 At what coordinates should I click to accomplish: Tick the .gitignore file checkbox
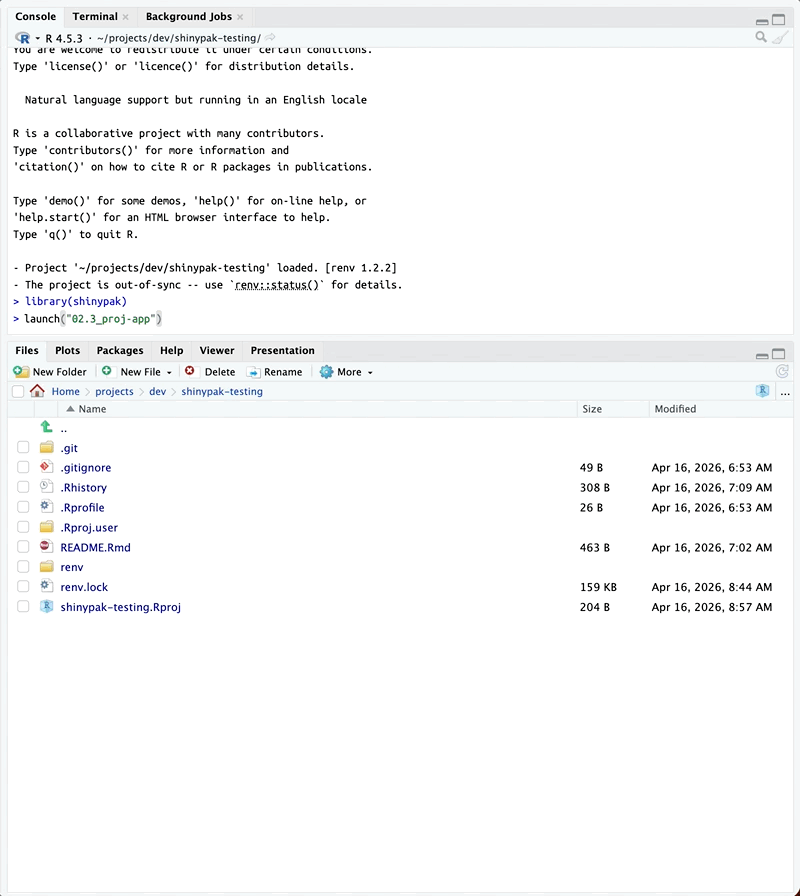pyautogui.click(x=23, y=467)
